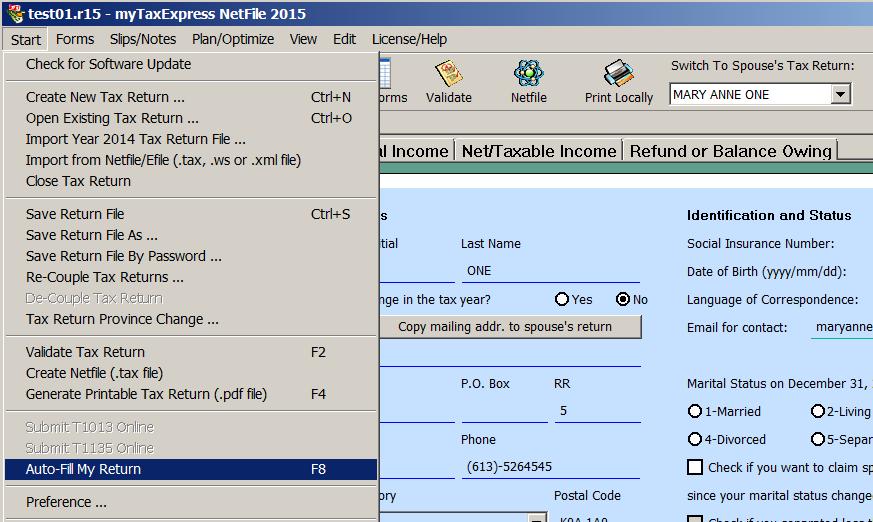Select 5-Separated marital status option
This screenshot has width=873, height=522.
click(817, 439)
